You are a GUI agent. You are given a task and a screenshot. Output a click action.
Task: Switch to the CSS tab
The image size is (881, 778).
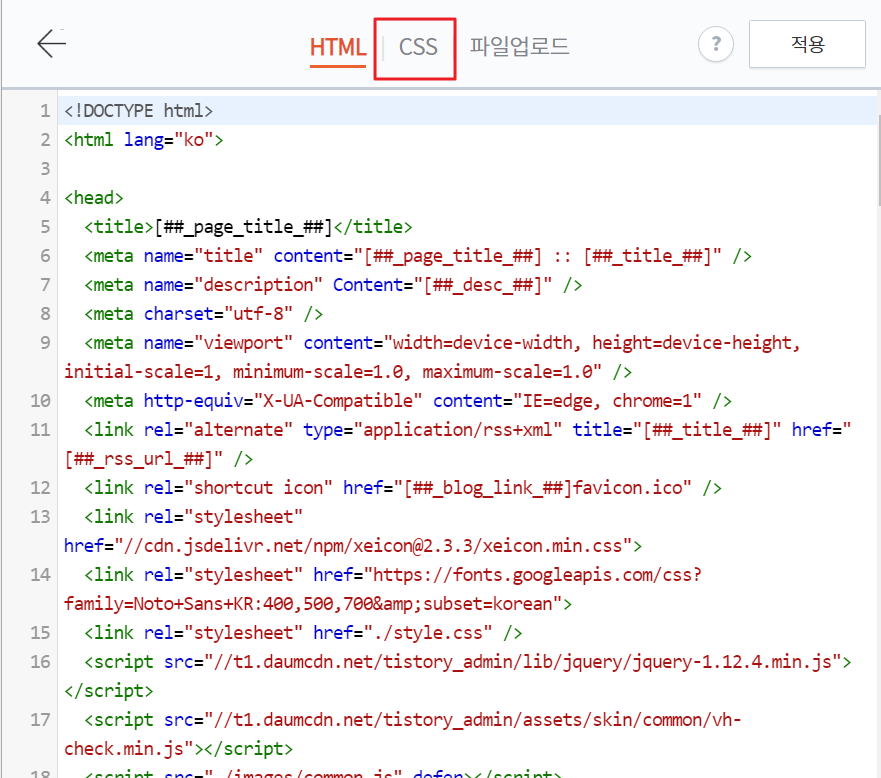point(417,47)
